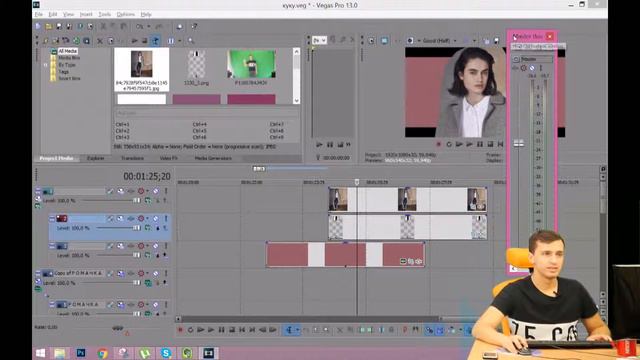Click the What's This help icon
The width and height of the screenshot is (640, 360).
click(194, 27)
